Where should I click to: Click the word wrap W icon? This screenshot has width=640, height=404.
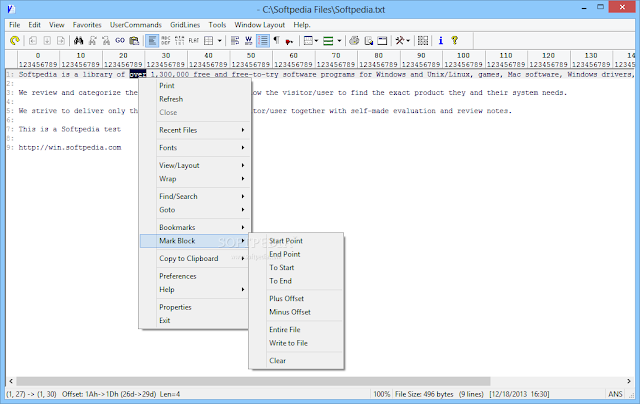(249, 40)
